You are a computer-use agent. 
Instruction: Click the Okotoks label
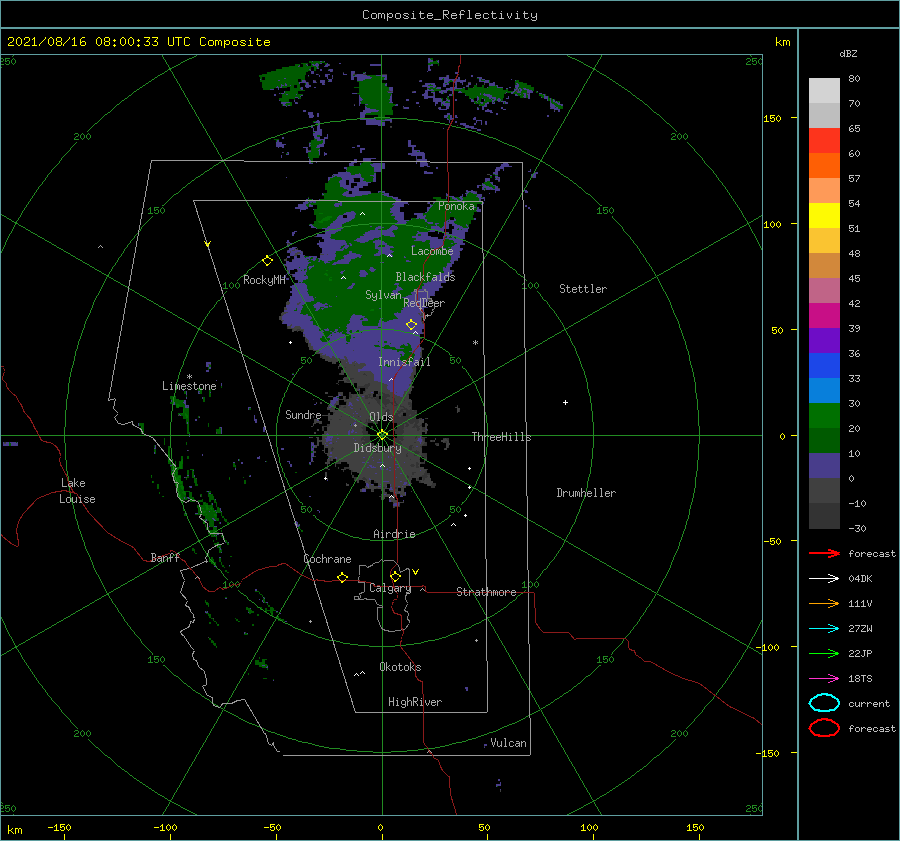[400, 667]
